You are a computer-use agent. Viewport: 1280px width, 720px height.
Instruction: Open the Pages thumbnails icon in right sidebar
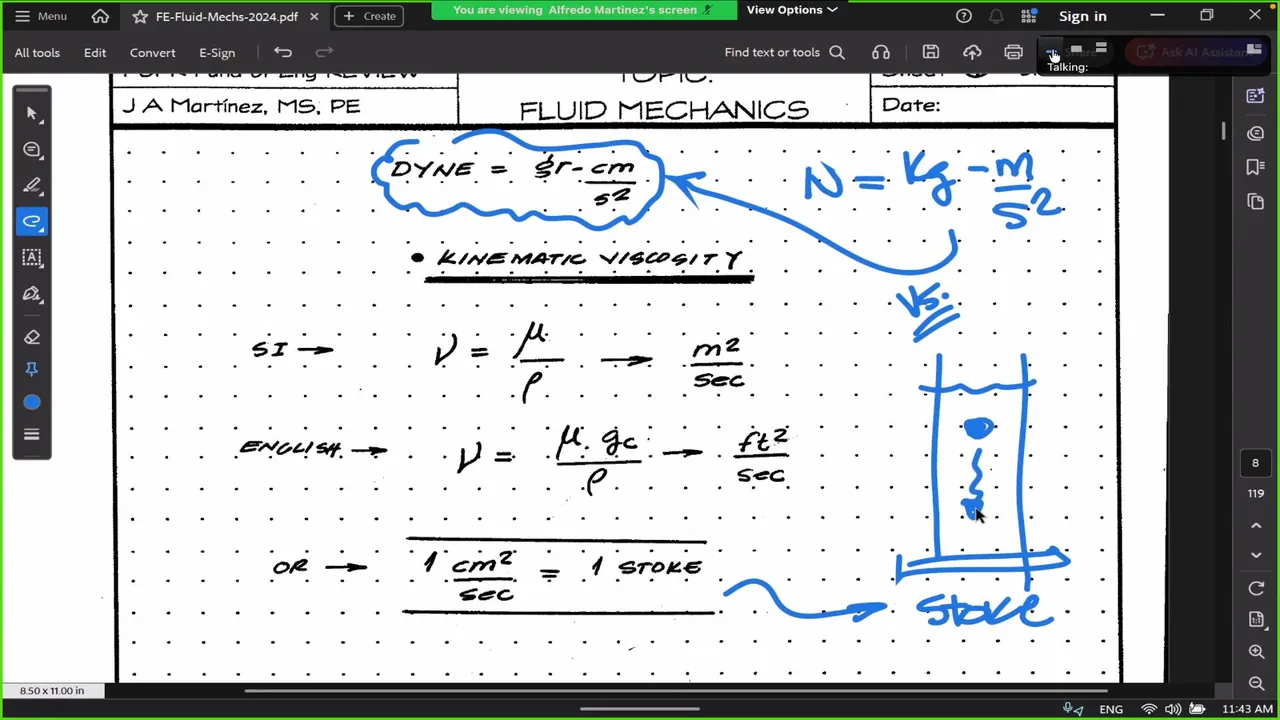click(1256, 202)
